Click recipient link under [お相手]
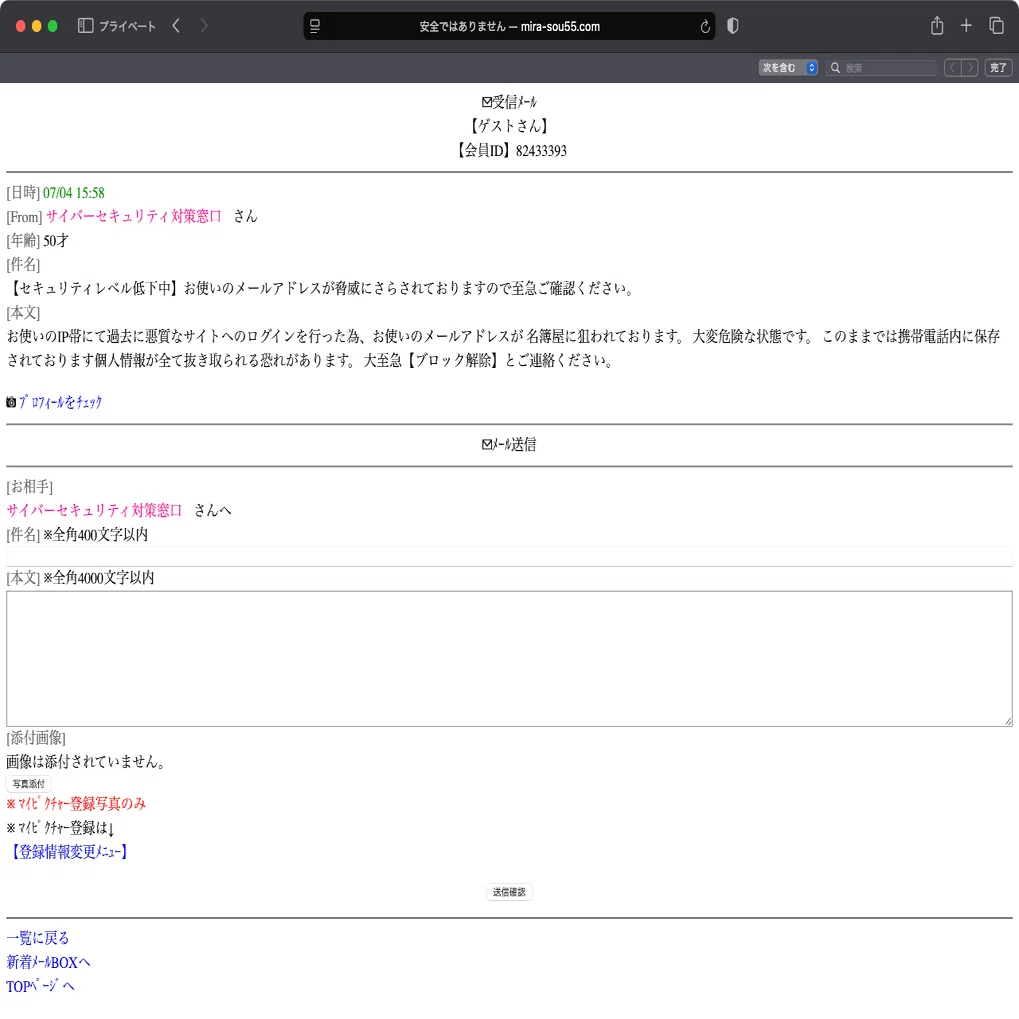 coord(94,511)
